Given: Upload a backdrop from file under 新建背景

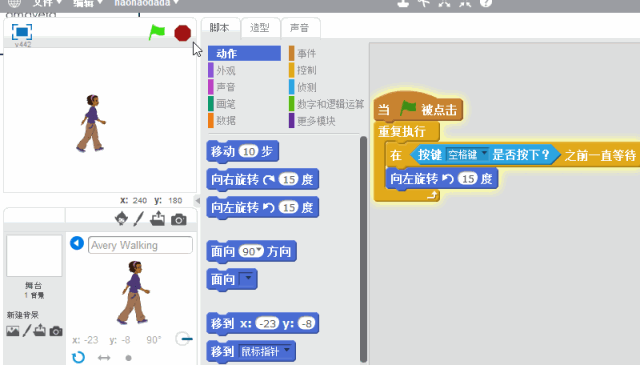Looking at the screenshot, I should click(x=40, y=330).
